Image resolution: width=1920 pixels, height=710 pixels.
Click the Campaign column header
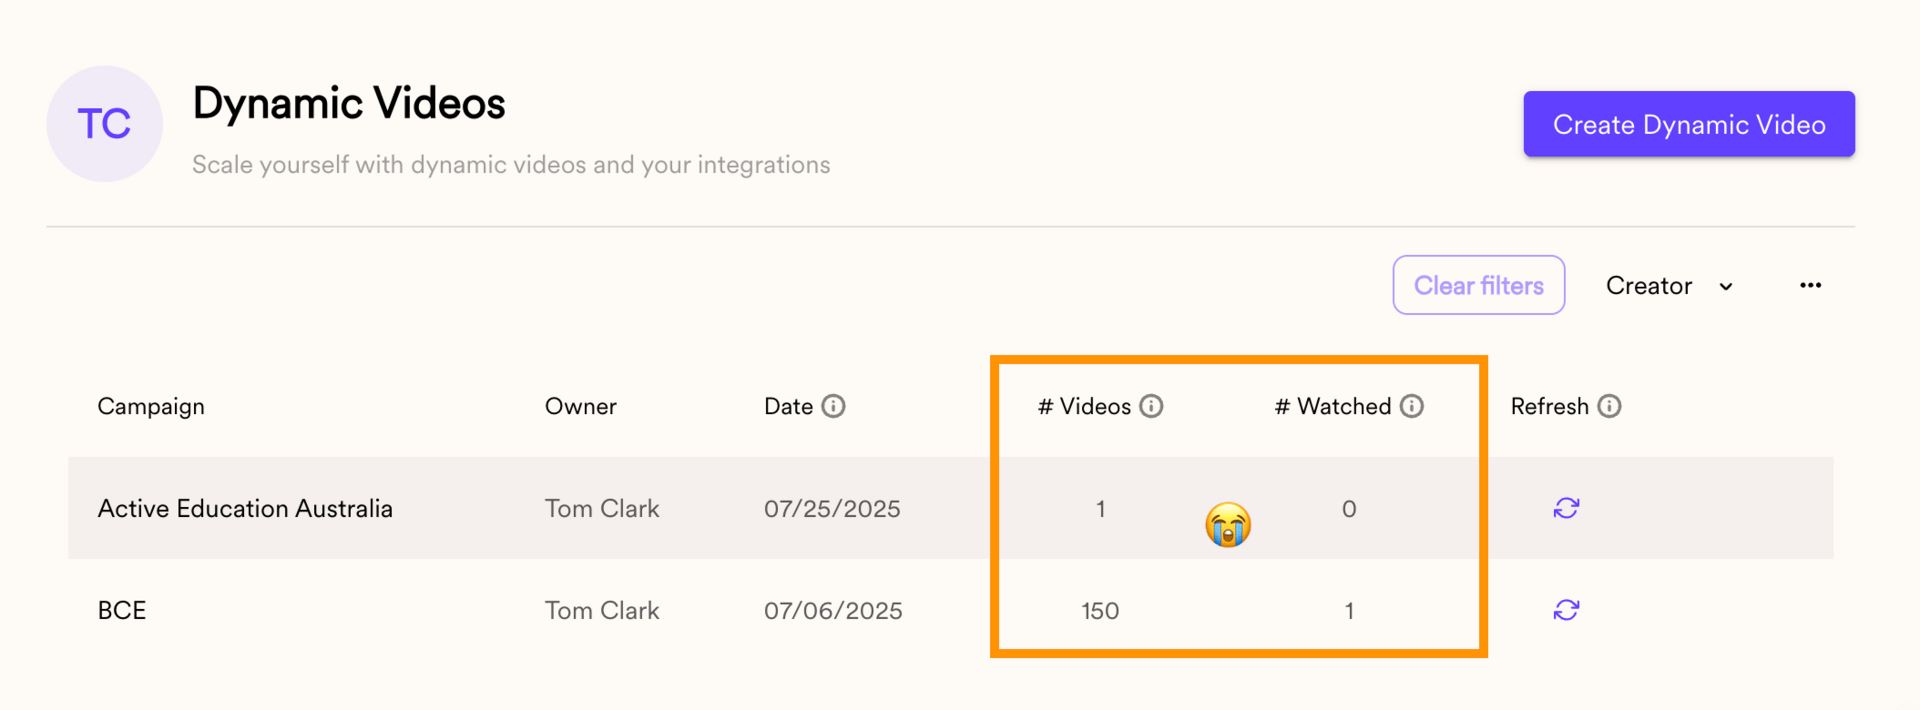[151, 406]
